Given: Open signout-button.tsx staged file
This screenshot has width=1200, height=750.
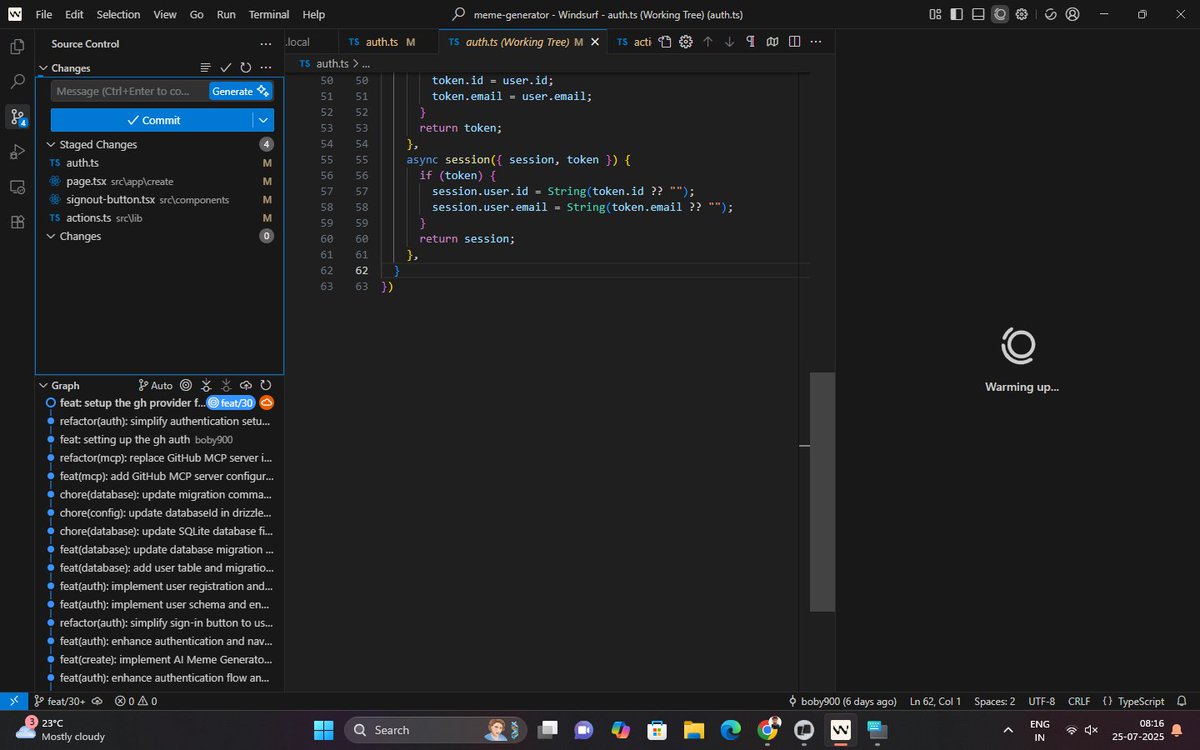Looking at the screenshot, I should (x=160, y=199).
